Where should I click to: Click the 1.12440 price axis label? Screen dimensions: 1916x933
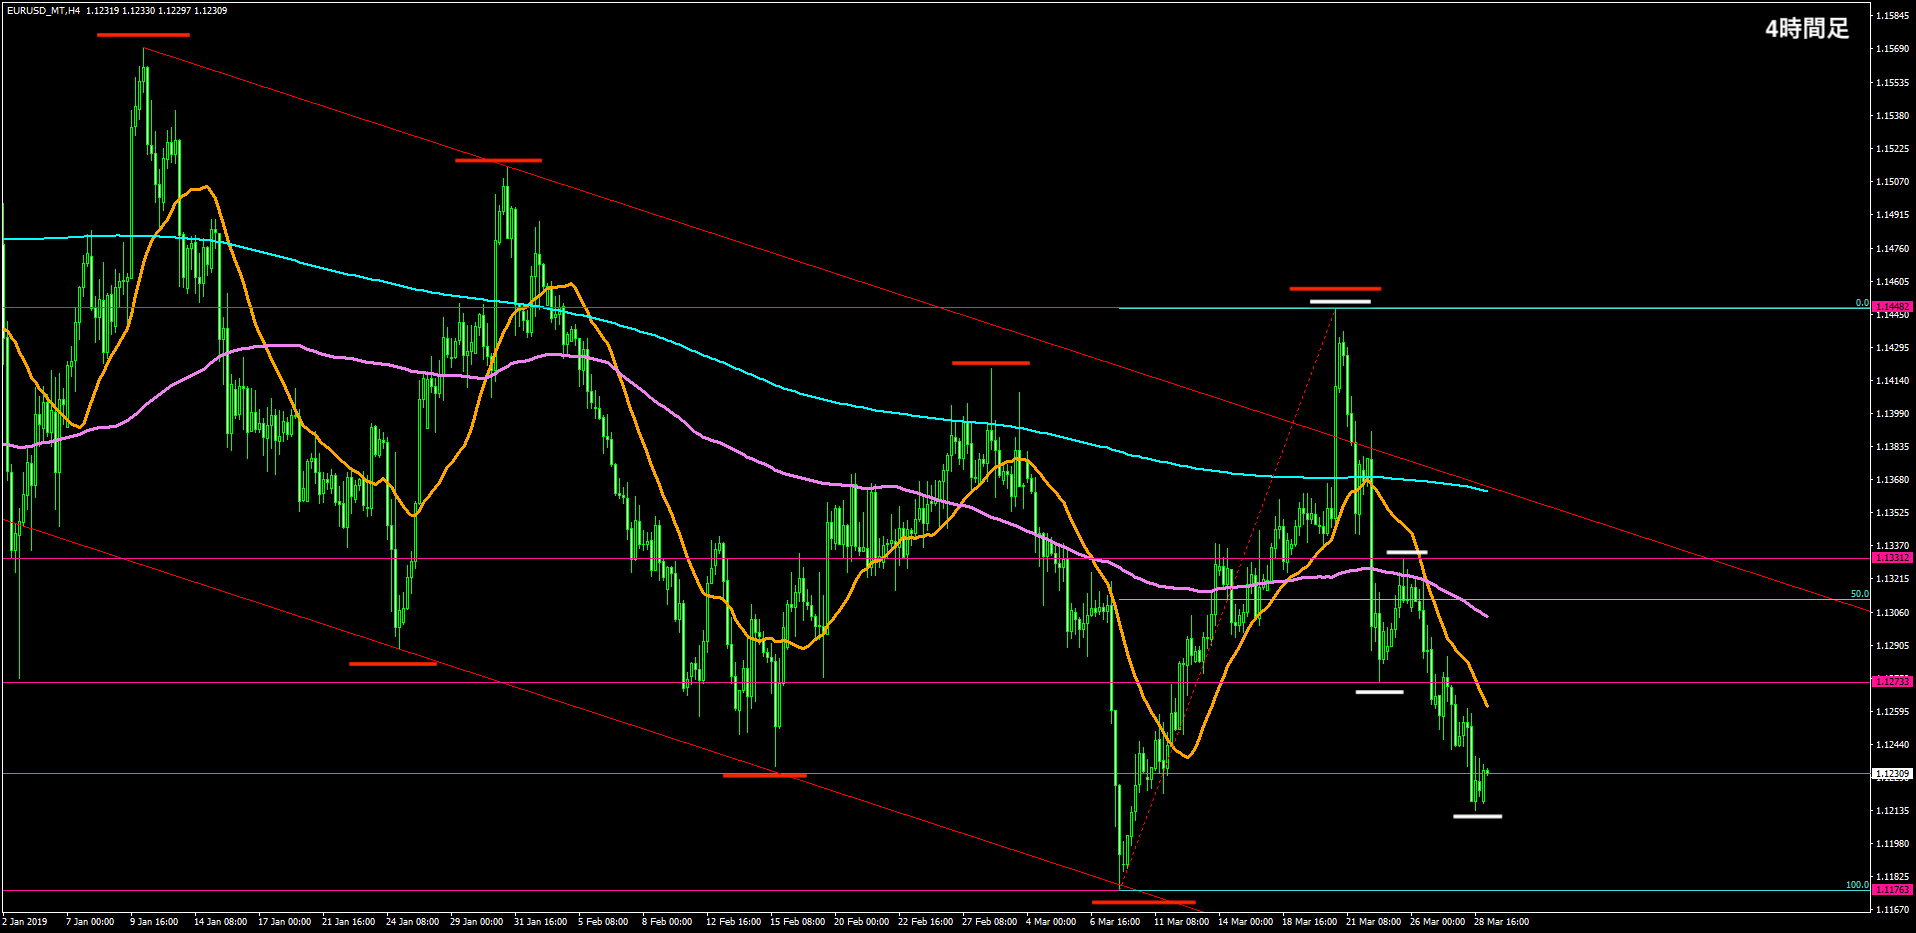(1892, 745)
